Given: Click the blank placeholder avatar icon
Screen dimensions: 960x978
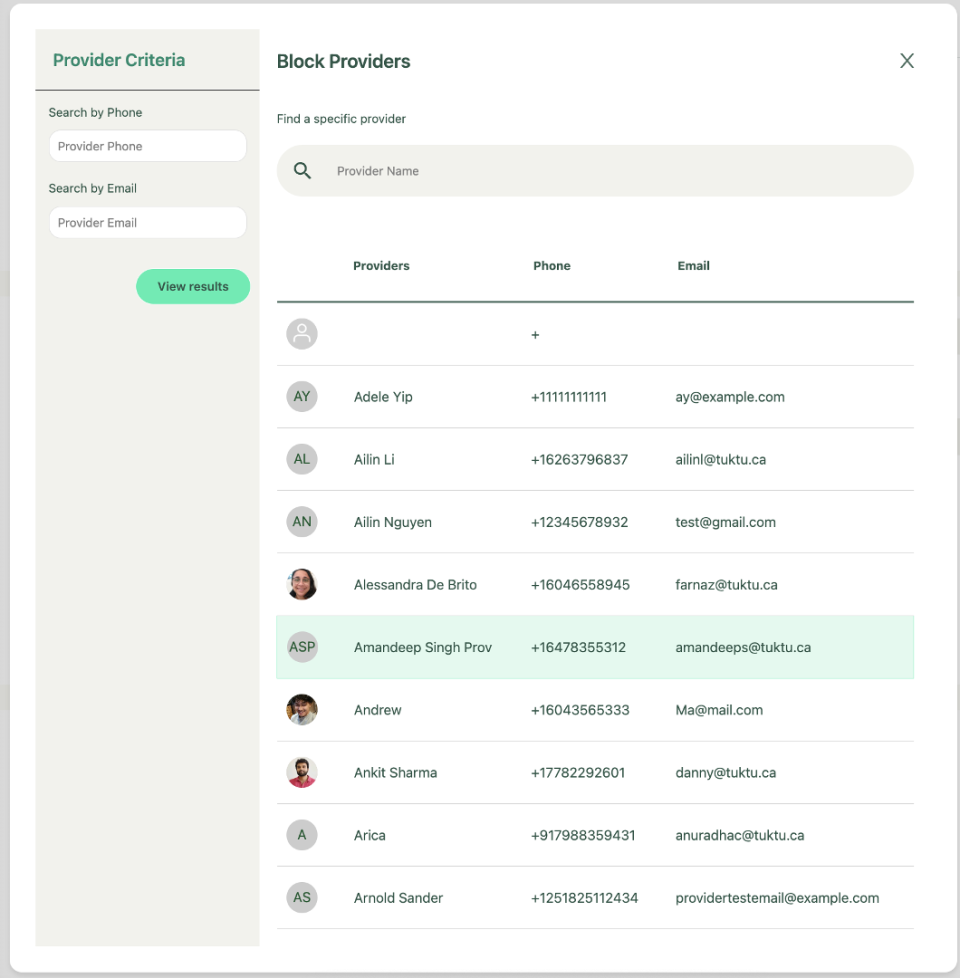Looking at the screenshot, I should pyautogui.click(x=302, y=334).
